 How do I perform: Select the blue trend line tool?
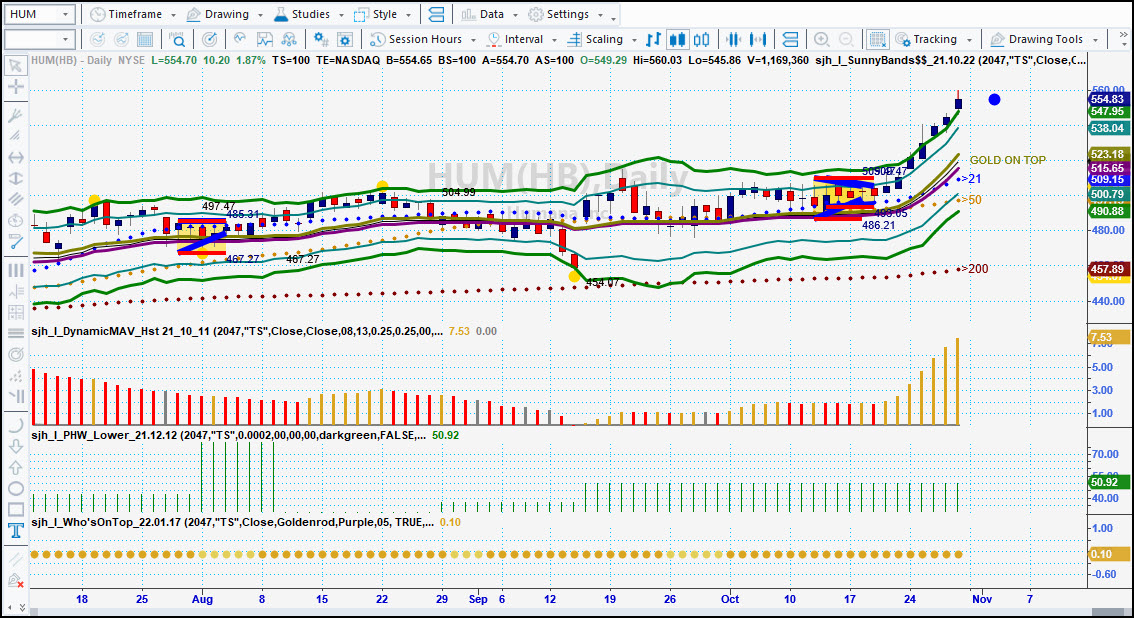[x=15, y=241]
